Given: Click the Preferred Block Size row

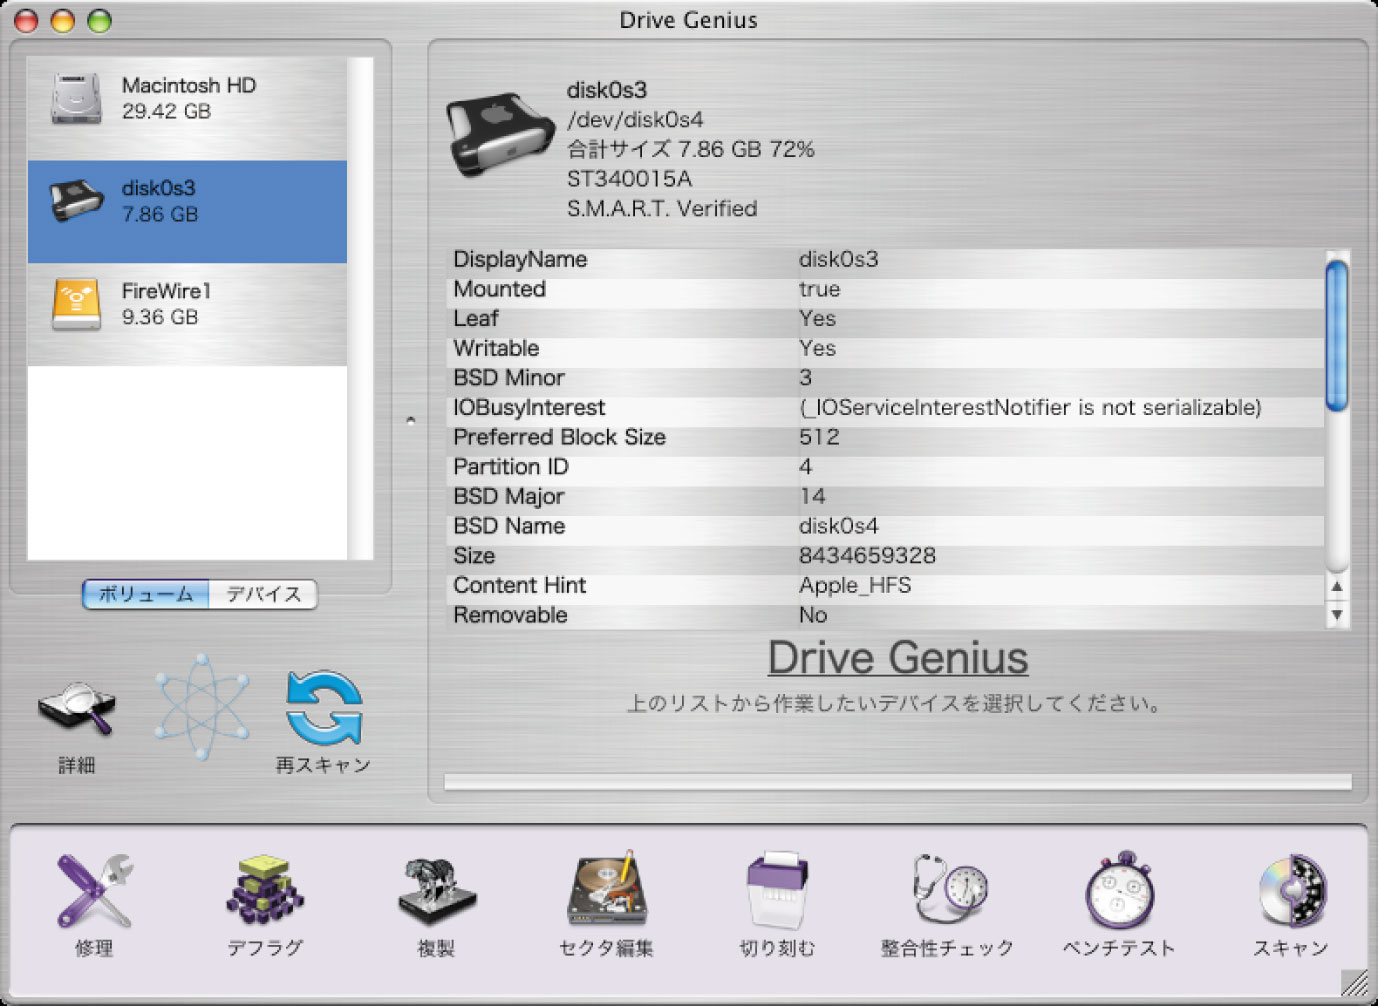Looking at the screenshot, I should point(885,437).
